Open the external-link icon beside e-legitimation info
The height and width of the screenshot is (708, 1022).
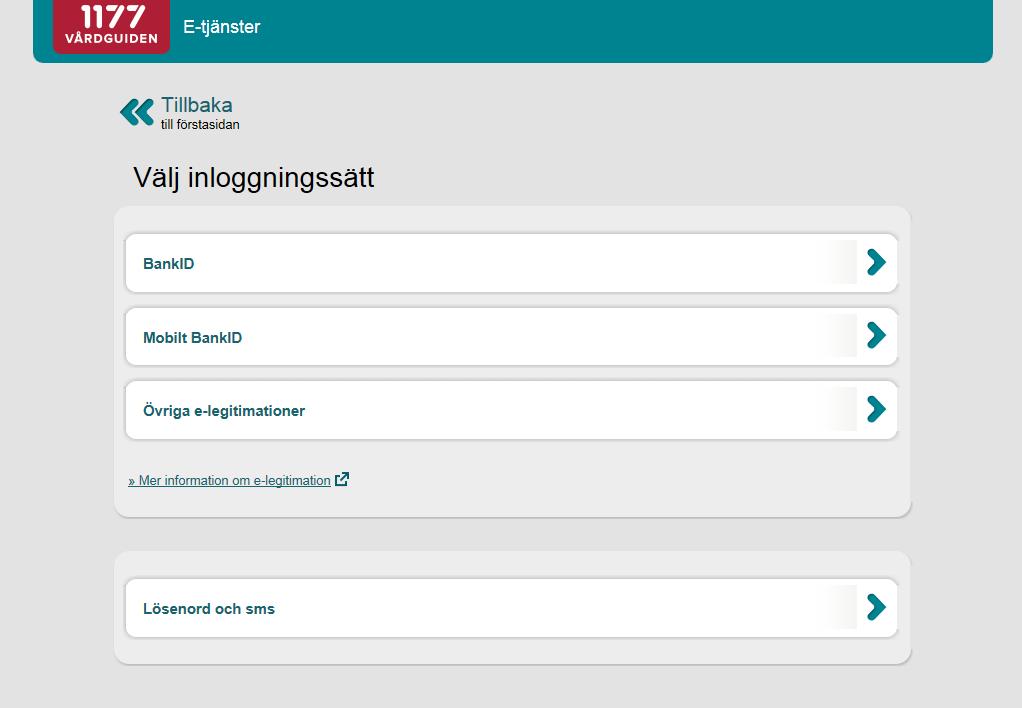pyautogui.click(x=342, y=480)
